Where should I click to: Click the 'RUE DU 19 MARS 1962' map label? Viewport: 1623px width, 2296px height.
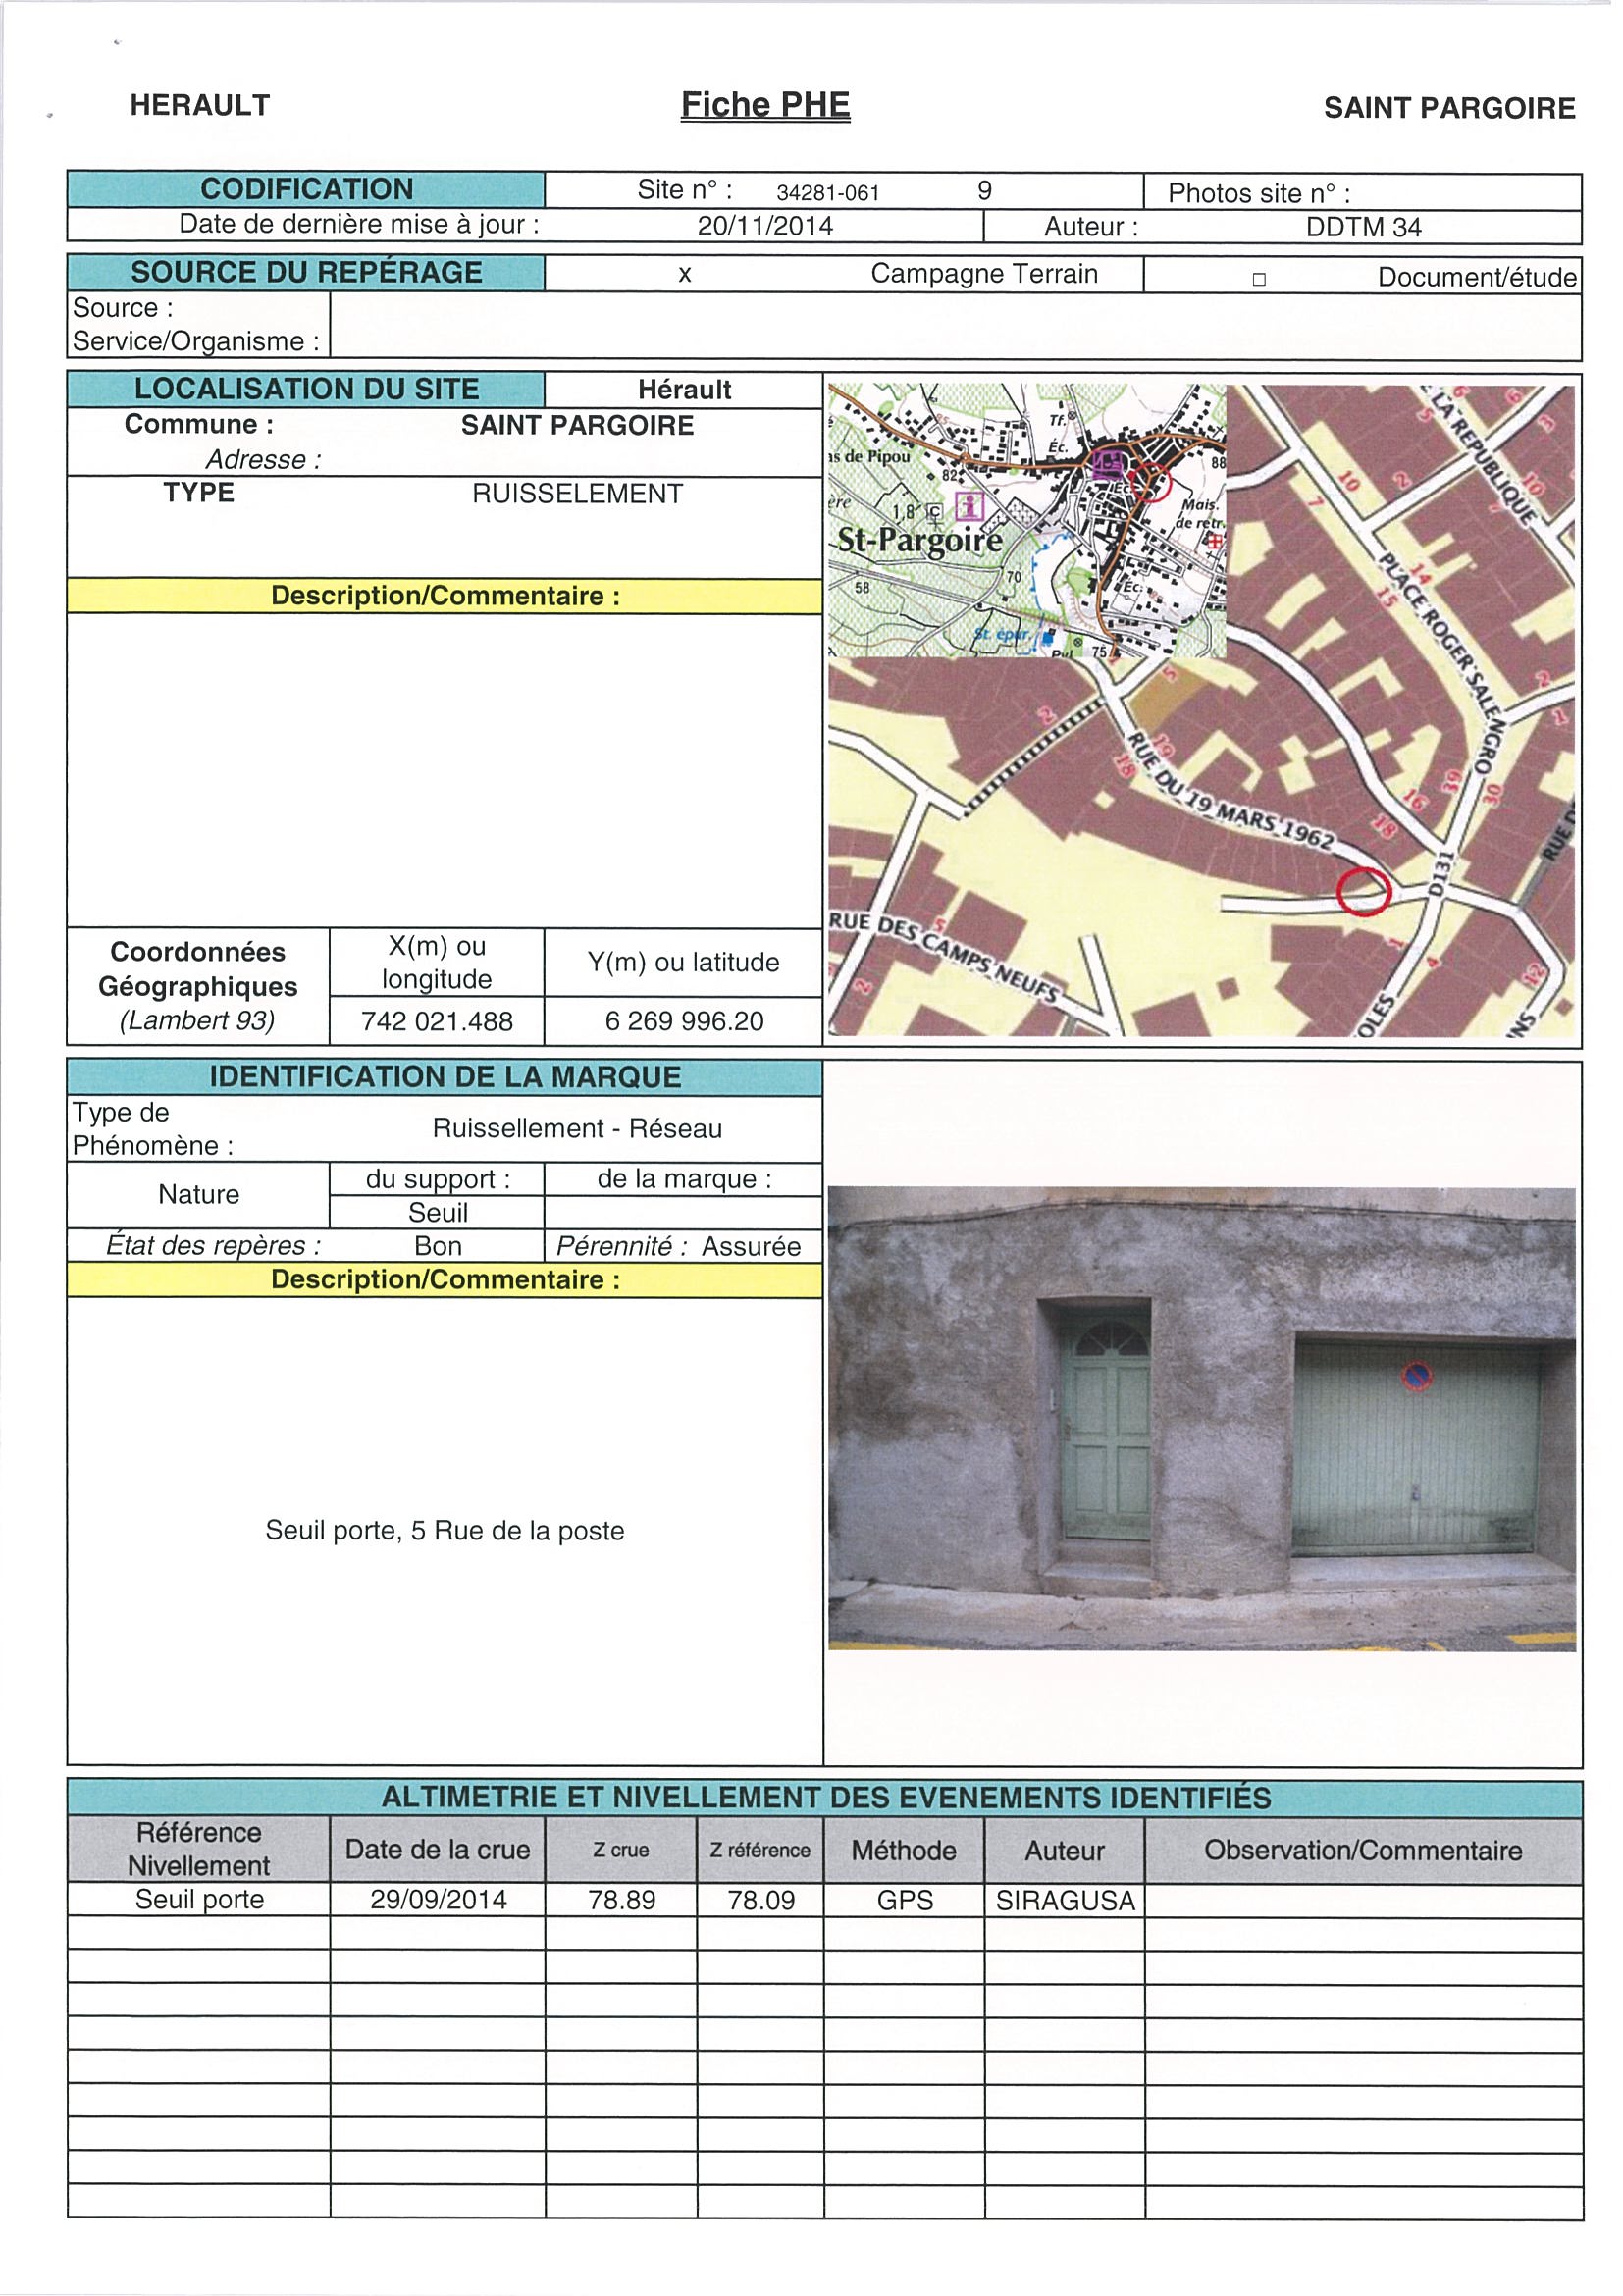pyautogui.click(x=1230, y=793)
